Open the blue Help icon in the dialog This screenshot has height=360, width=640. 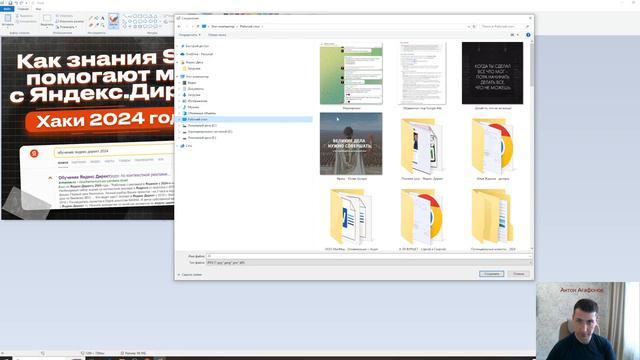click(x=528, y=35)
